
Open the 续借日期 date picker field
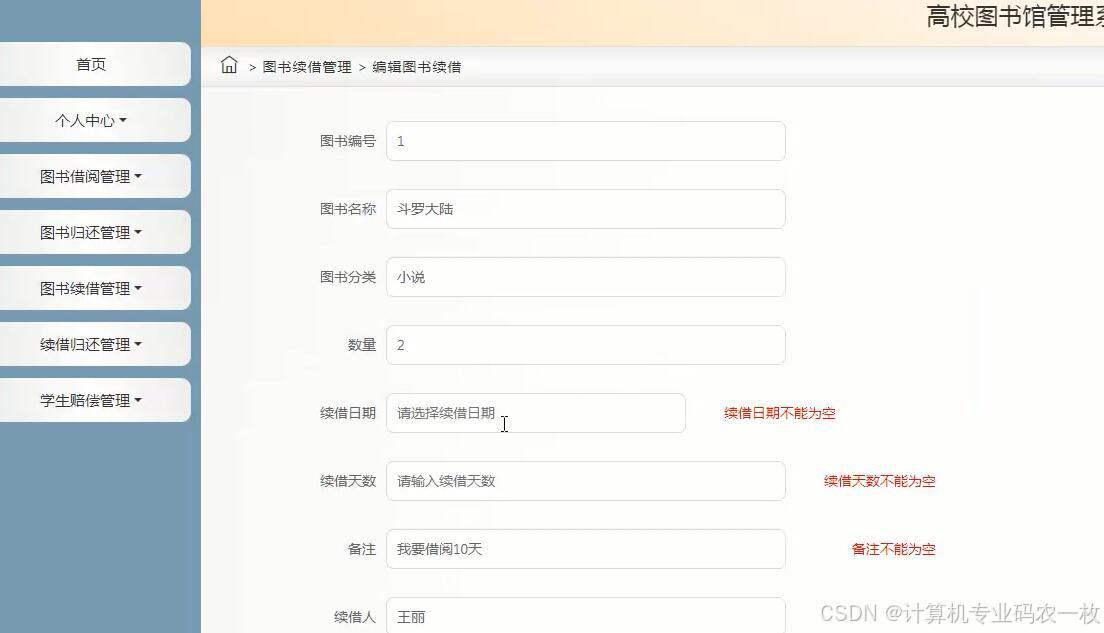click(x=535, y=413)
